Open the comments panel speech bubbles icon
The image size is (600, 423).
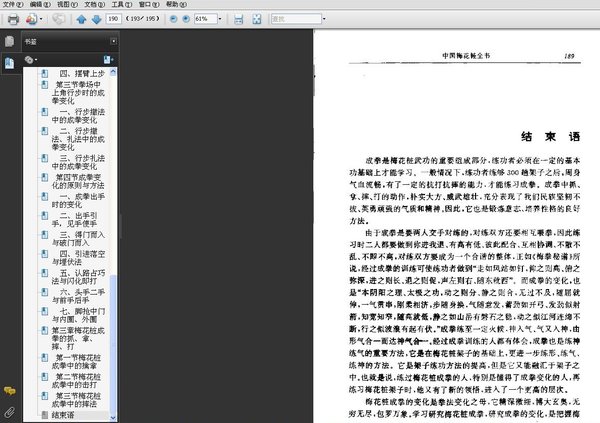tap(10, 391)
